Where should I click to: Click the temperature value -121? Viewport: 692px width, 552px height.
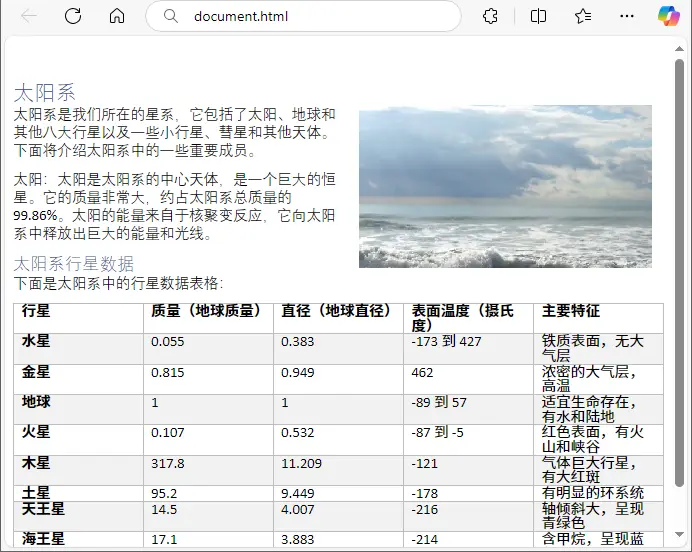coord(425,464)
